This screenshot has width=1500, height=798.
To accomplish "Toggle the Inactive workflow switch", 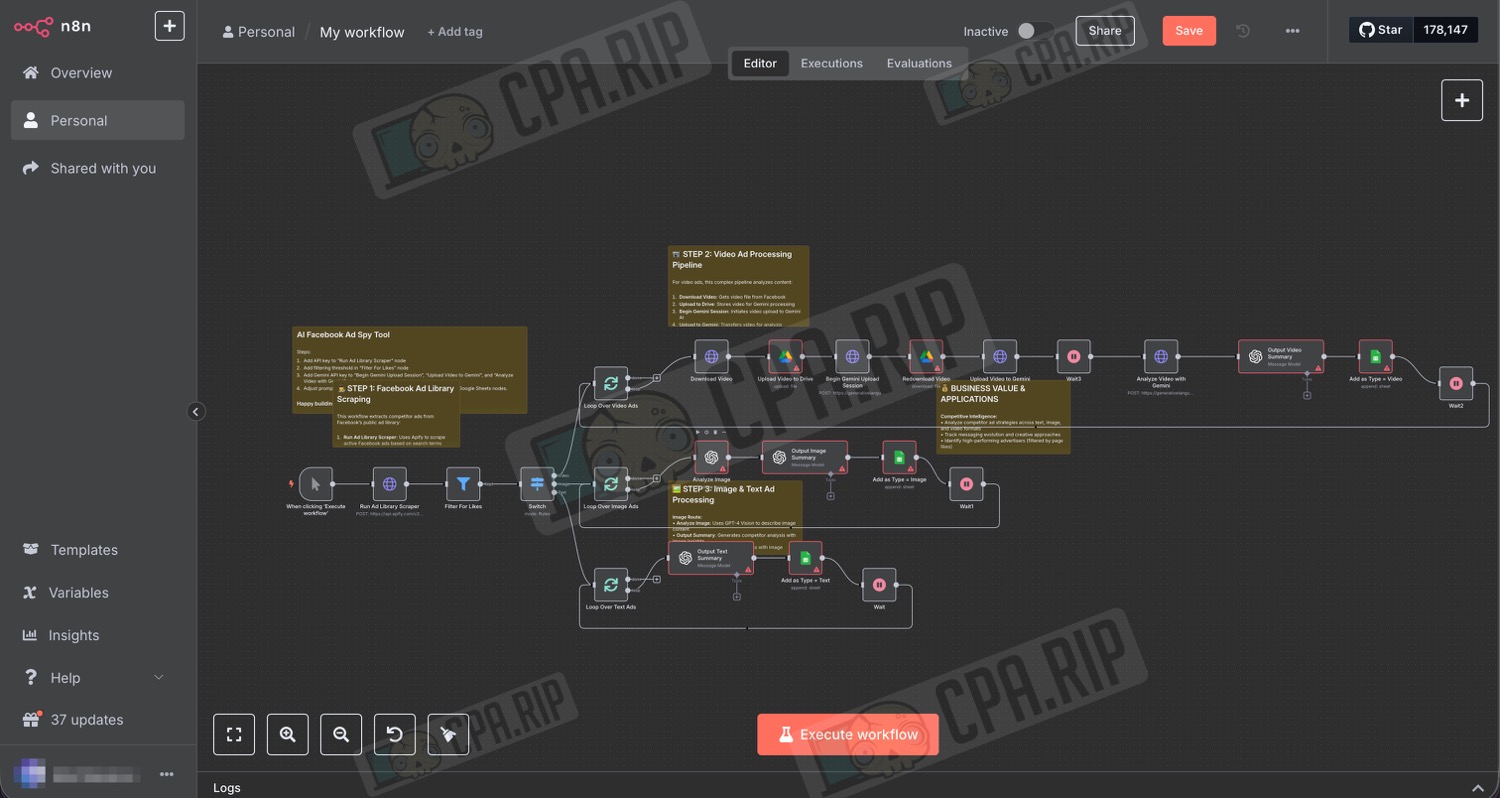I will coord(1033,31).
